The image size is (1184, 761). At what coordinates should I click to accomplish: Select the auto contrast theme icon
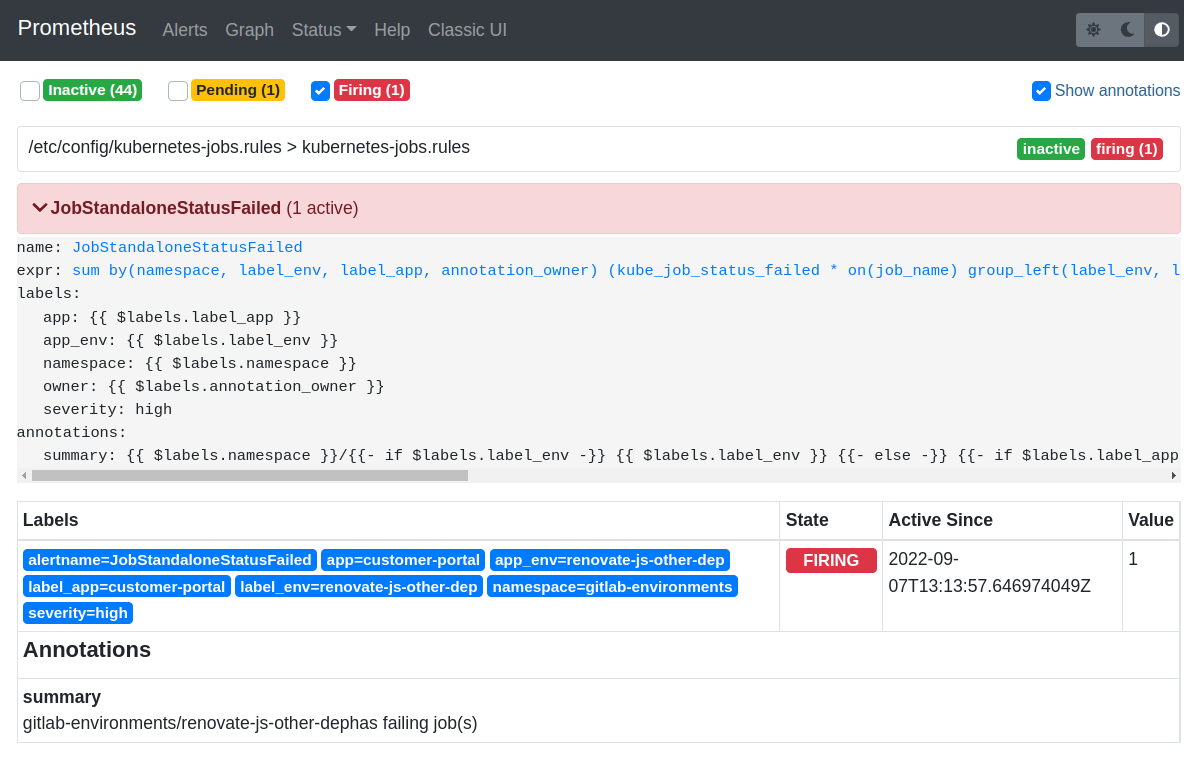pos(1161,30)
